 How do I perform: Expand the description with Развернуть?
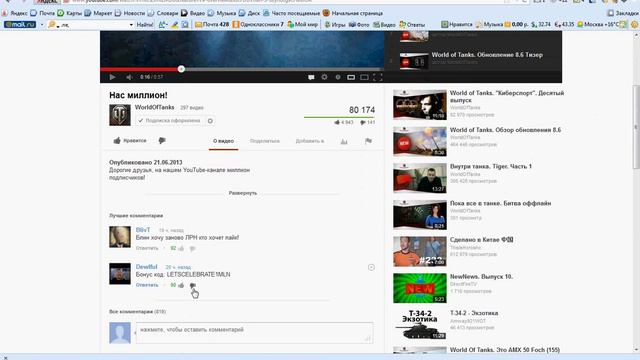[243, 193]
